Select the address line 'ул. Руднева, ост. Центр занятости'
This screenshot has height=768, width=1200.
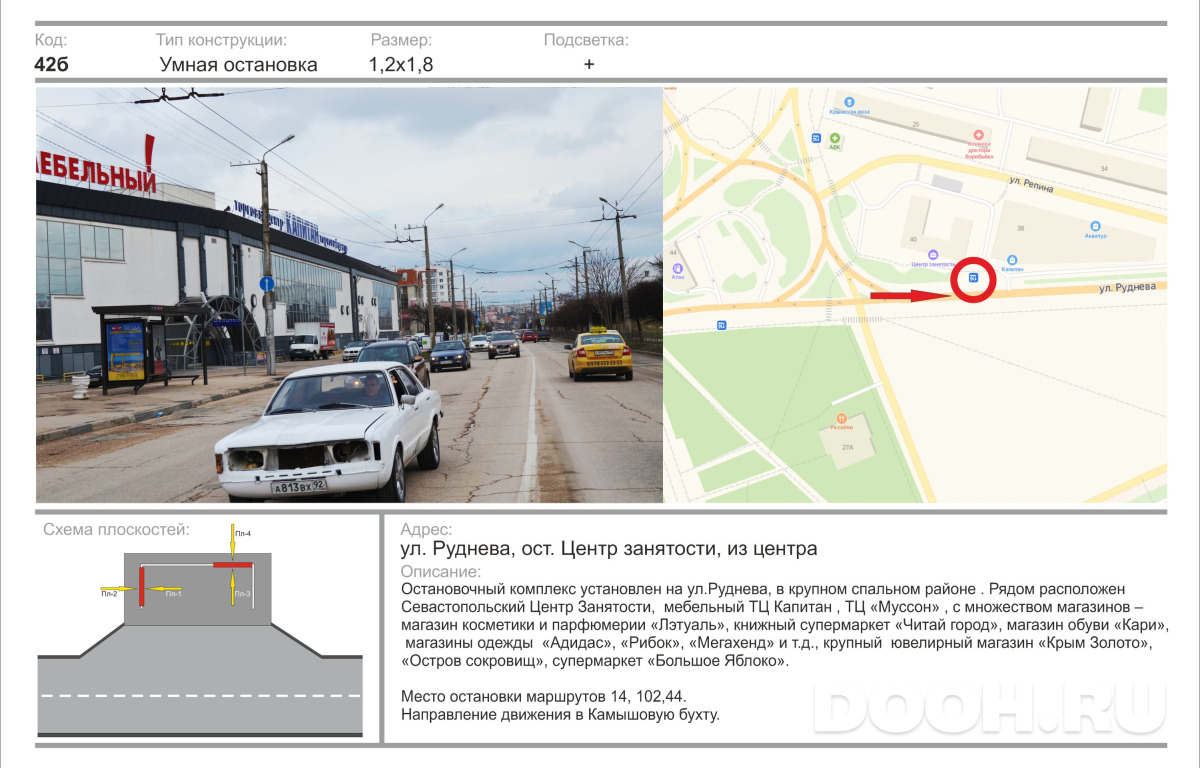tap(609, 549)
